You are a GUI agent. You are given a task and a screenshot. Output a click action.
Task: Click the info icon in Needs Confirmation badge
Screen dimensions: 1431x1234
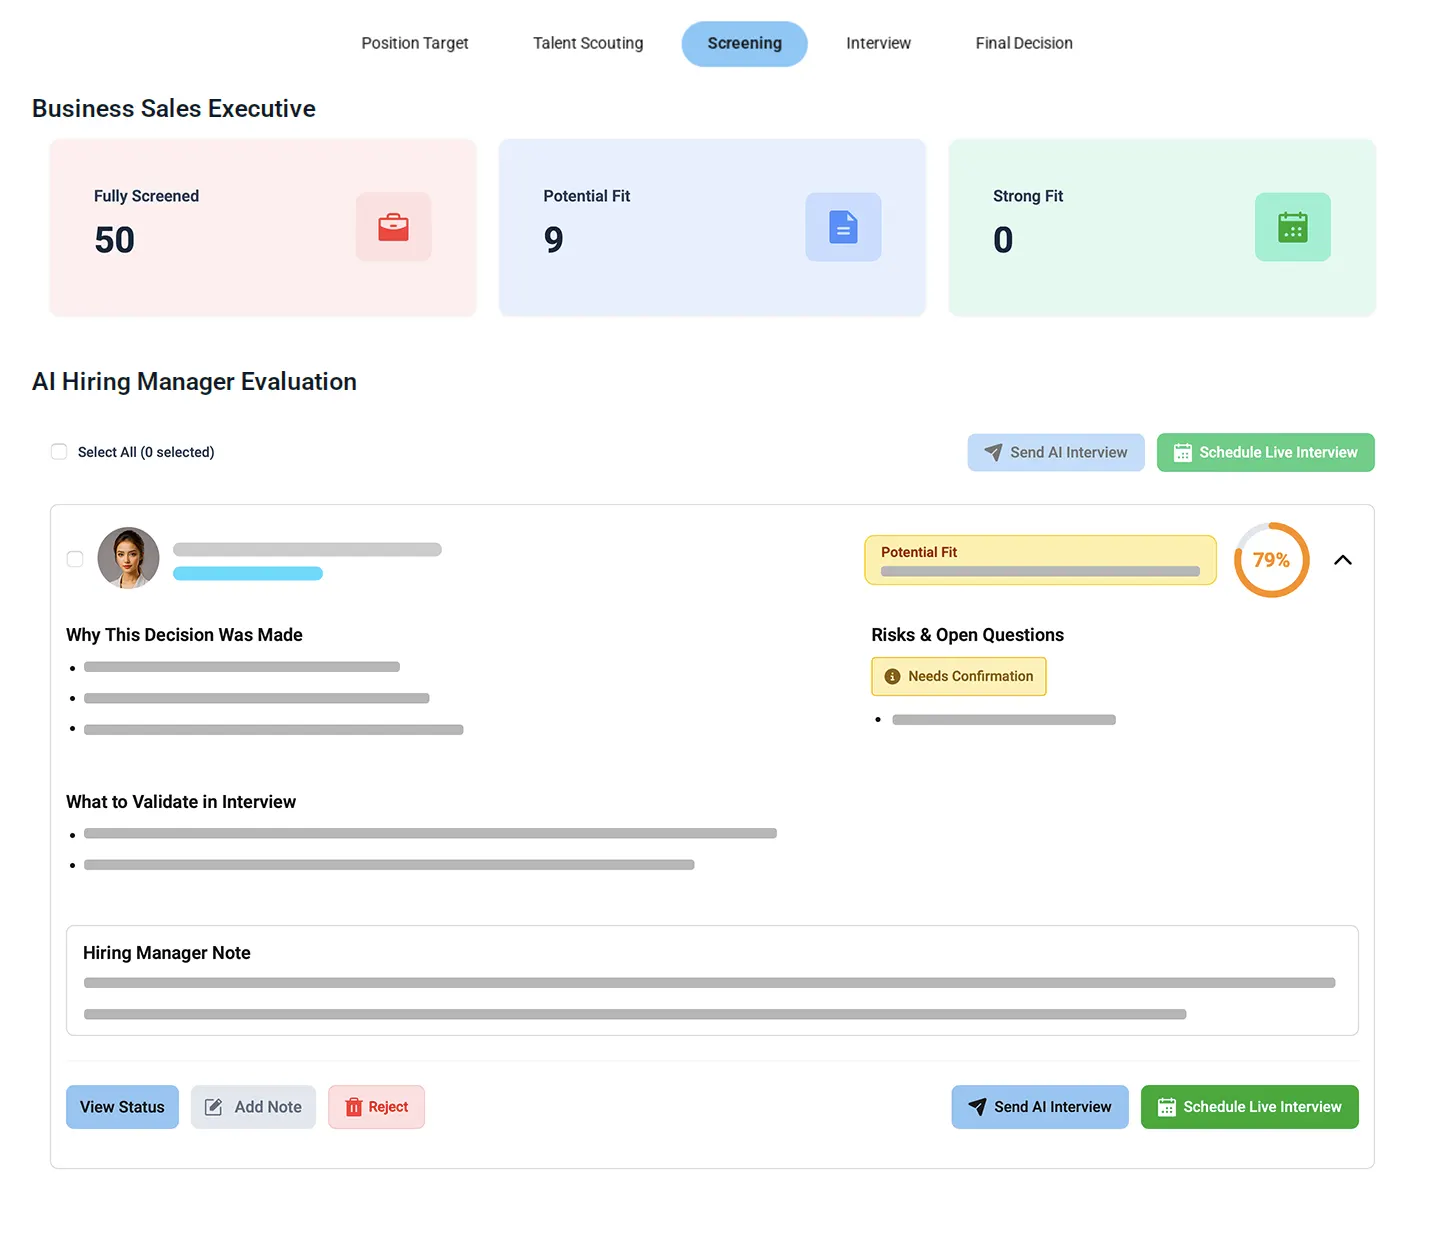point(891,676)
